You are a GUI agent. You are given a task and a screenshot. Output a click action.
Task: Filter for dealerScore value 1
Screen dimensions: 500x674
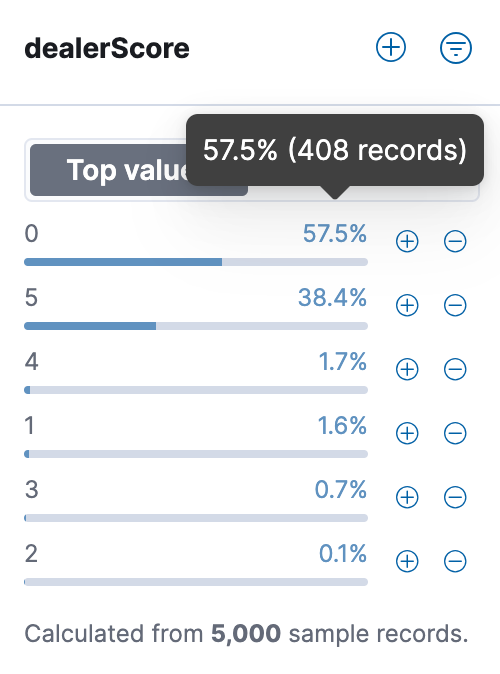point(407,433)
